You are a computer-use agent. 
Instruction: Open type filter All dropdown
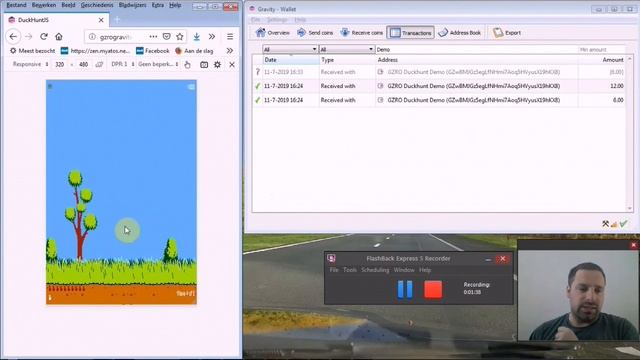coord(347,49)
